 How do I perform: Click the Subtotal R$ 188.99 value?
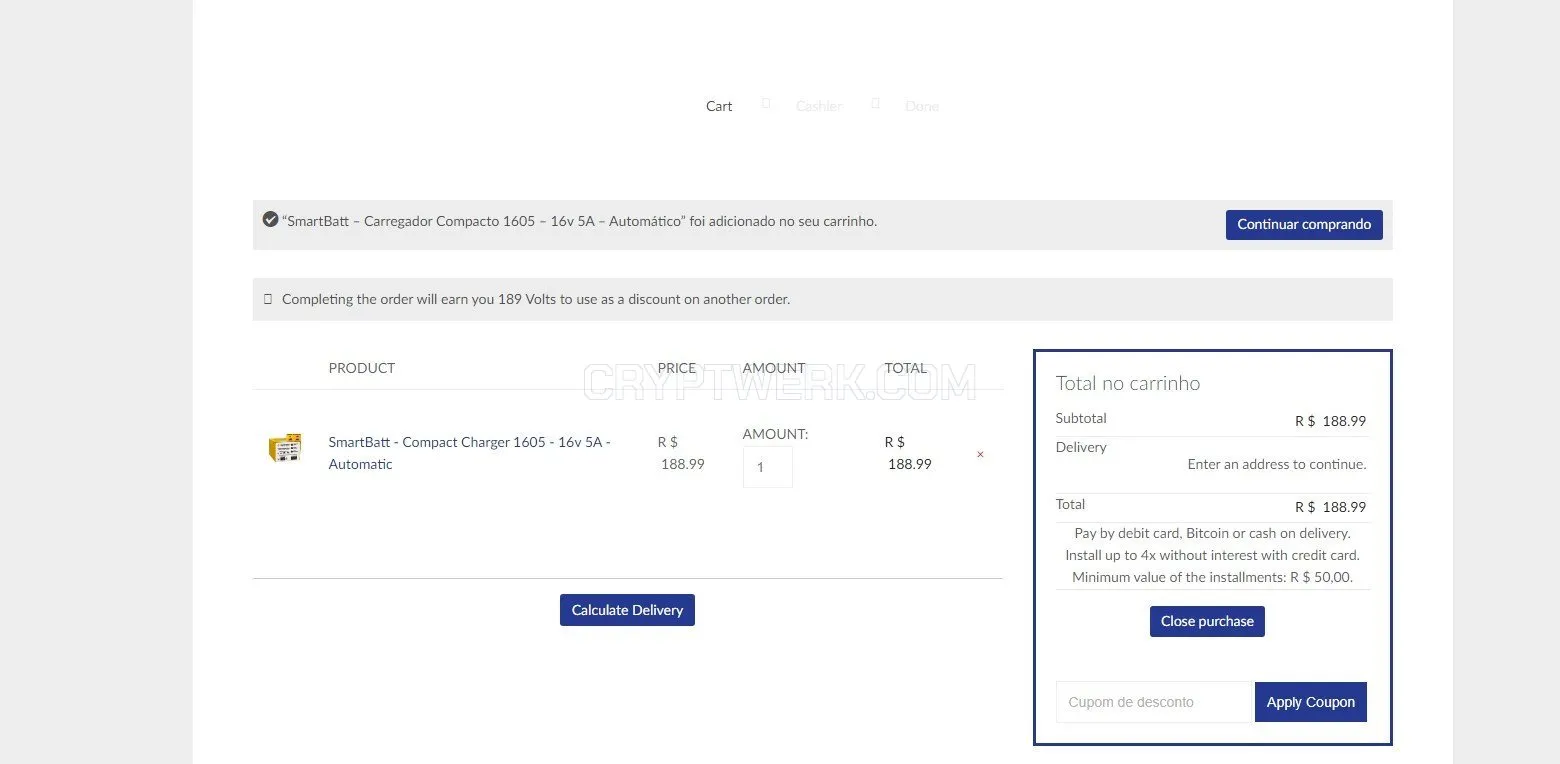point(1330,421)
